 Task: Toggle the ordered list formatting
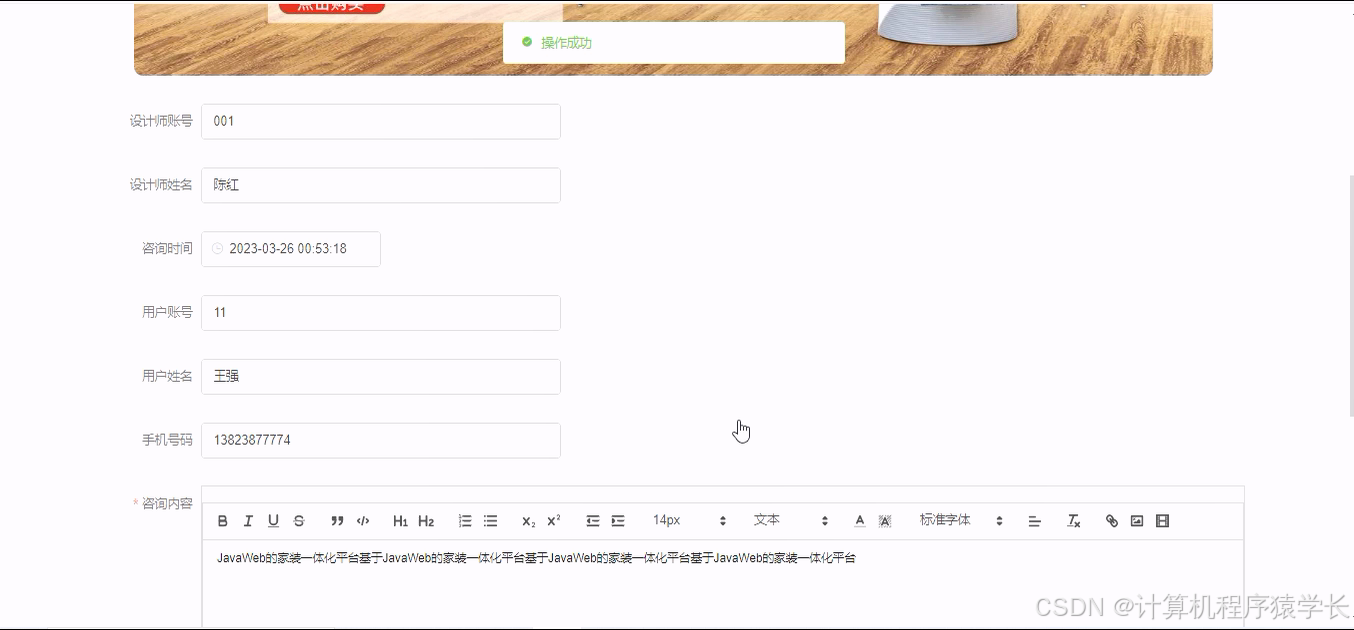[464, 520]
